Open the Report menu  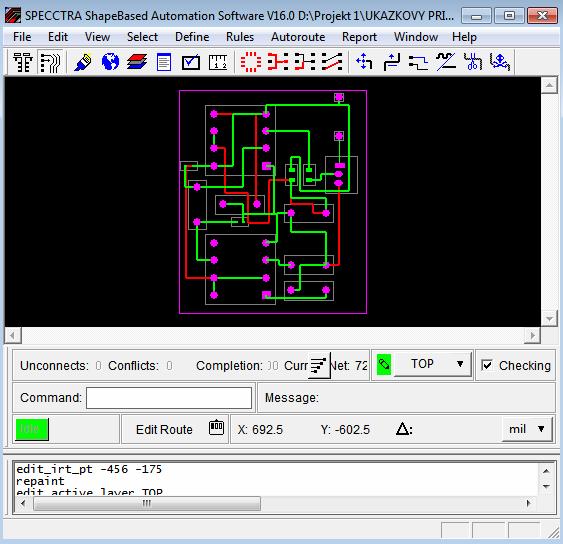359,37
